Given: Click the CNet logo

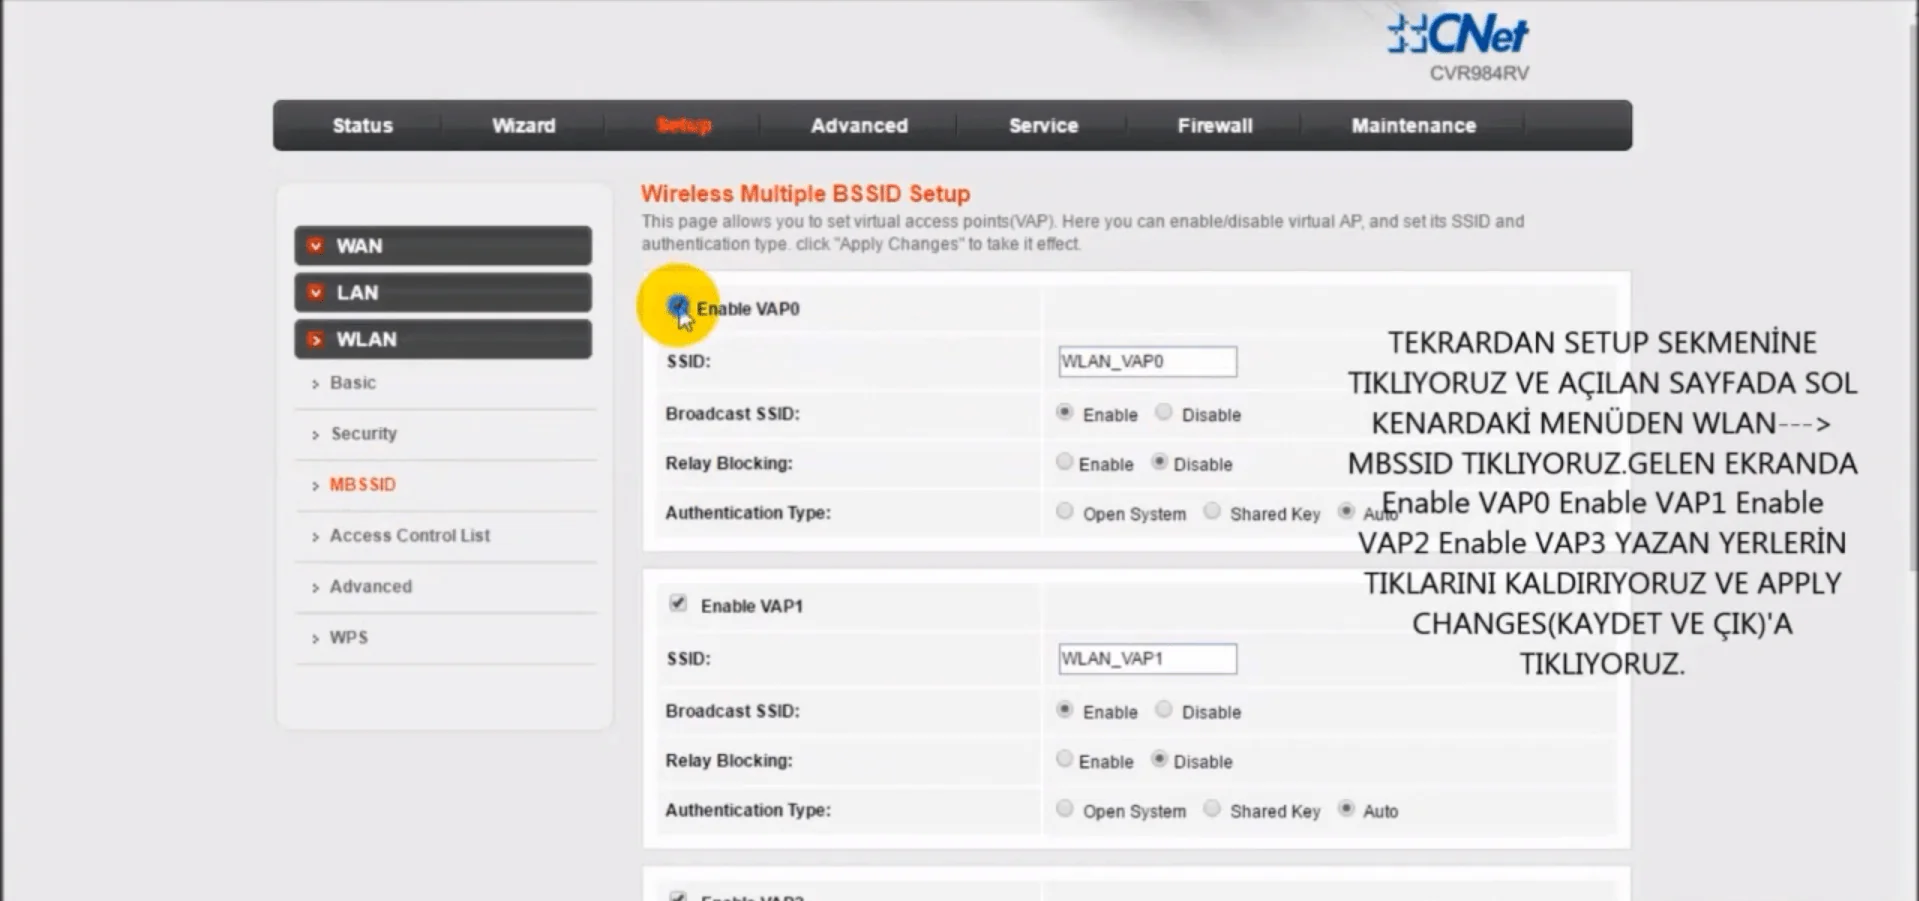Looking at the screenshot, I should pyautogui.click(x=1455, y=35).
